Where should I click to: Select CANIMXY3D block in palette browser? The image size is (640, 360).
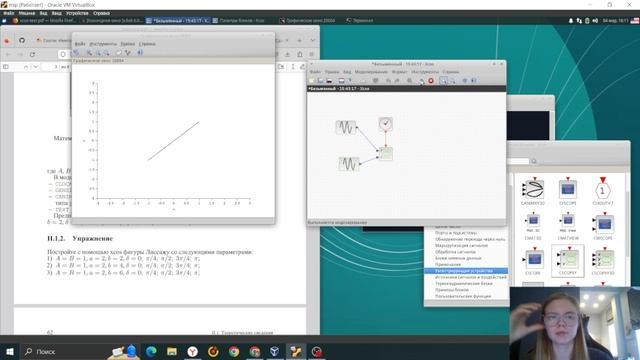point(533,191)
